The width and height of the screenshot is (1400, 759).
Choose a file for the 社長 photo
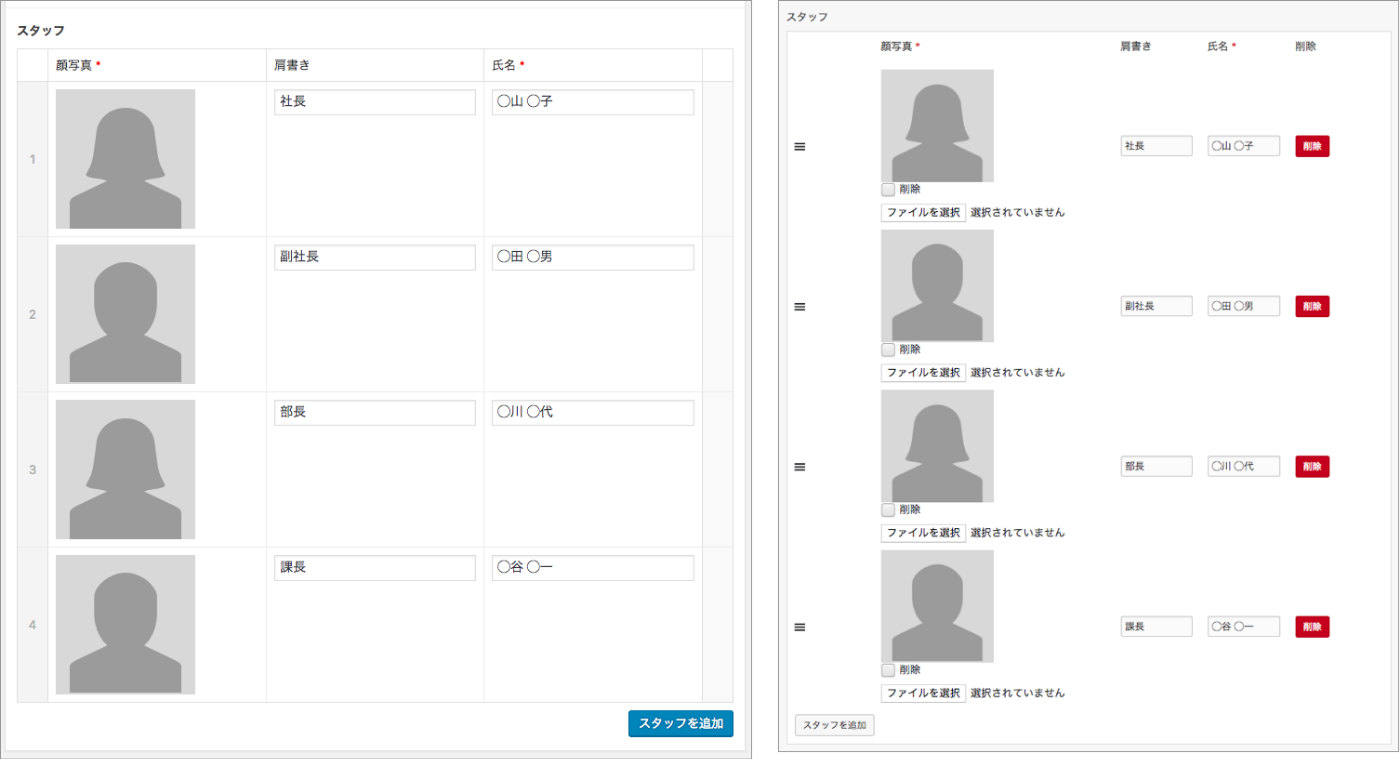(923, 212)
